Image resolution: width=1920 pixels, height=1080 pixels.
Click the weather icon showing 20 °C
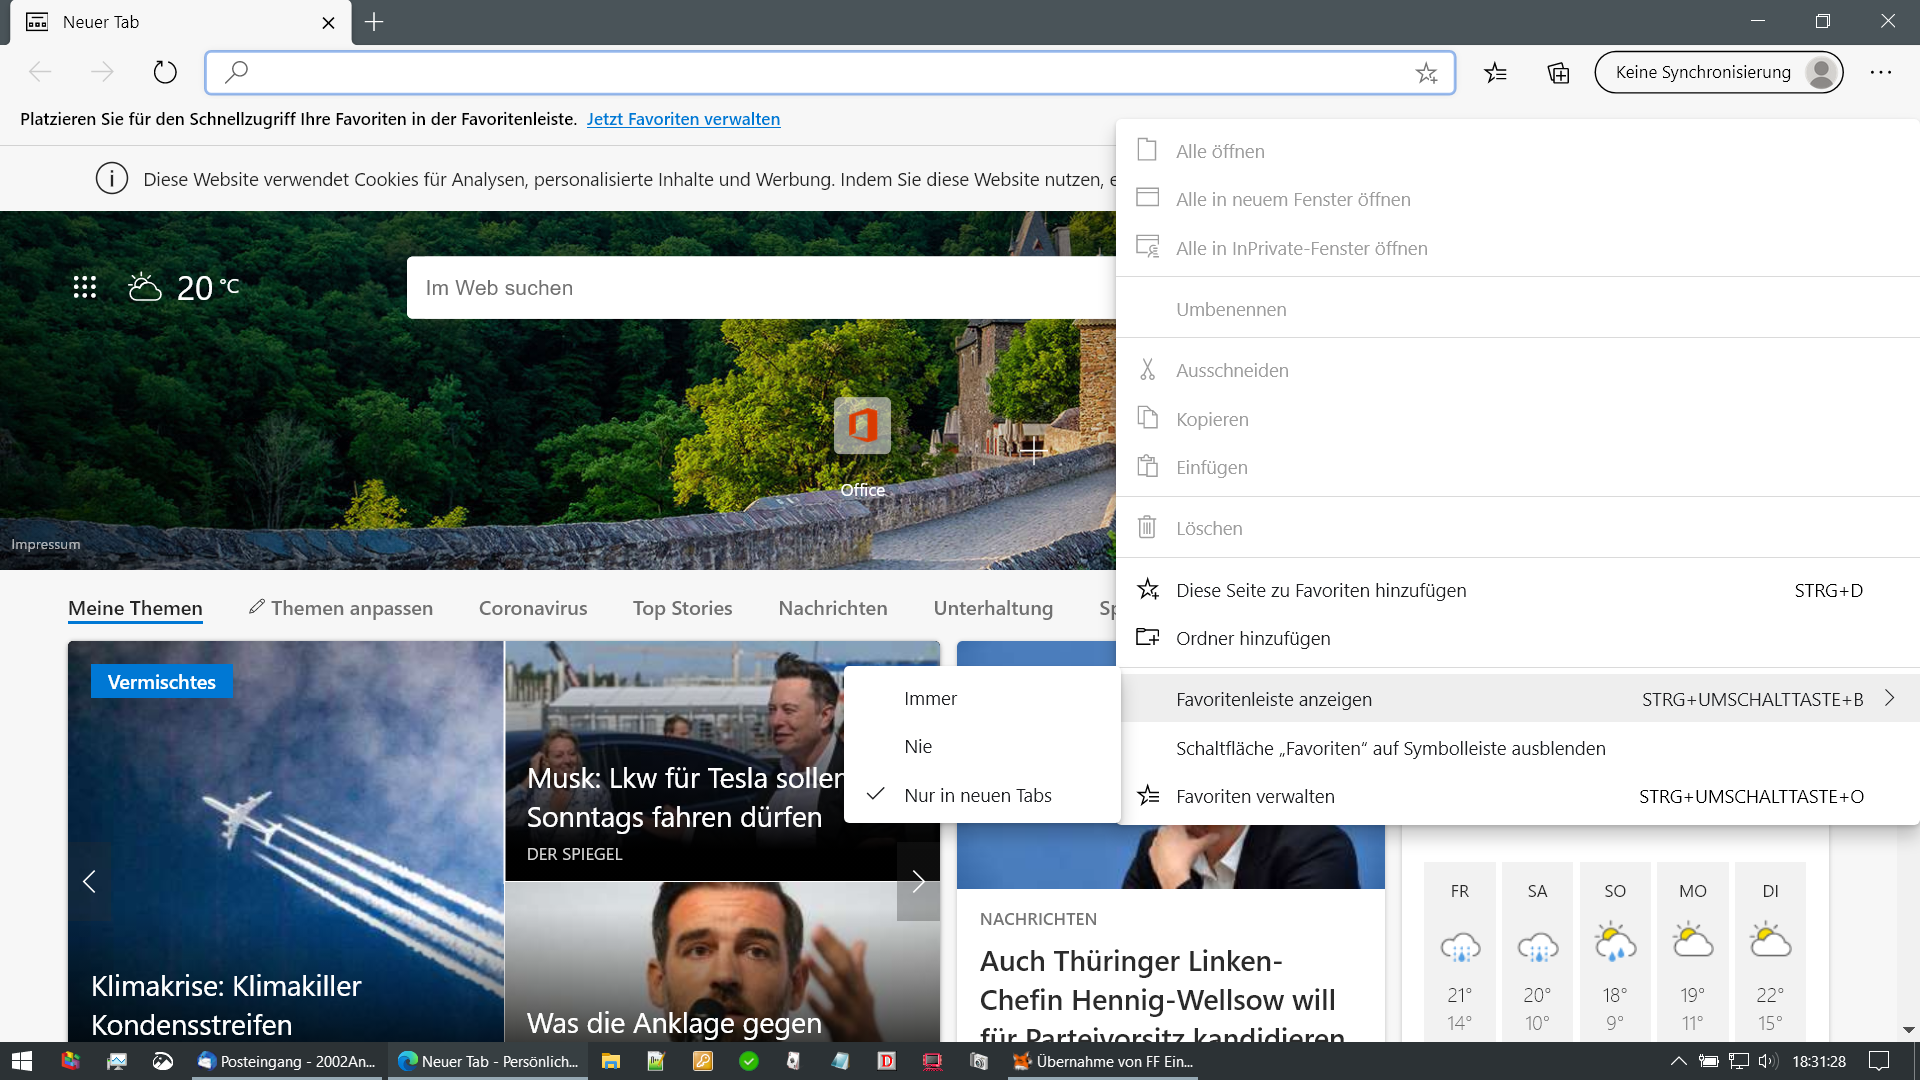(145, 288)
